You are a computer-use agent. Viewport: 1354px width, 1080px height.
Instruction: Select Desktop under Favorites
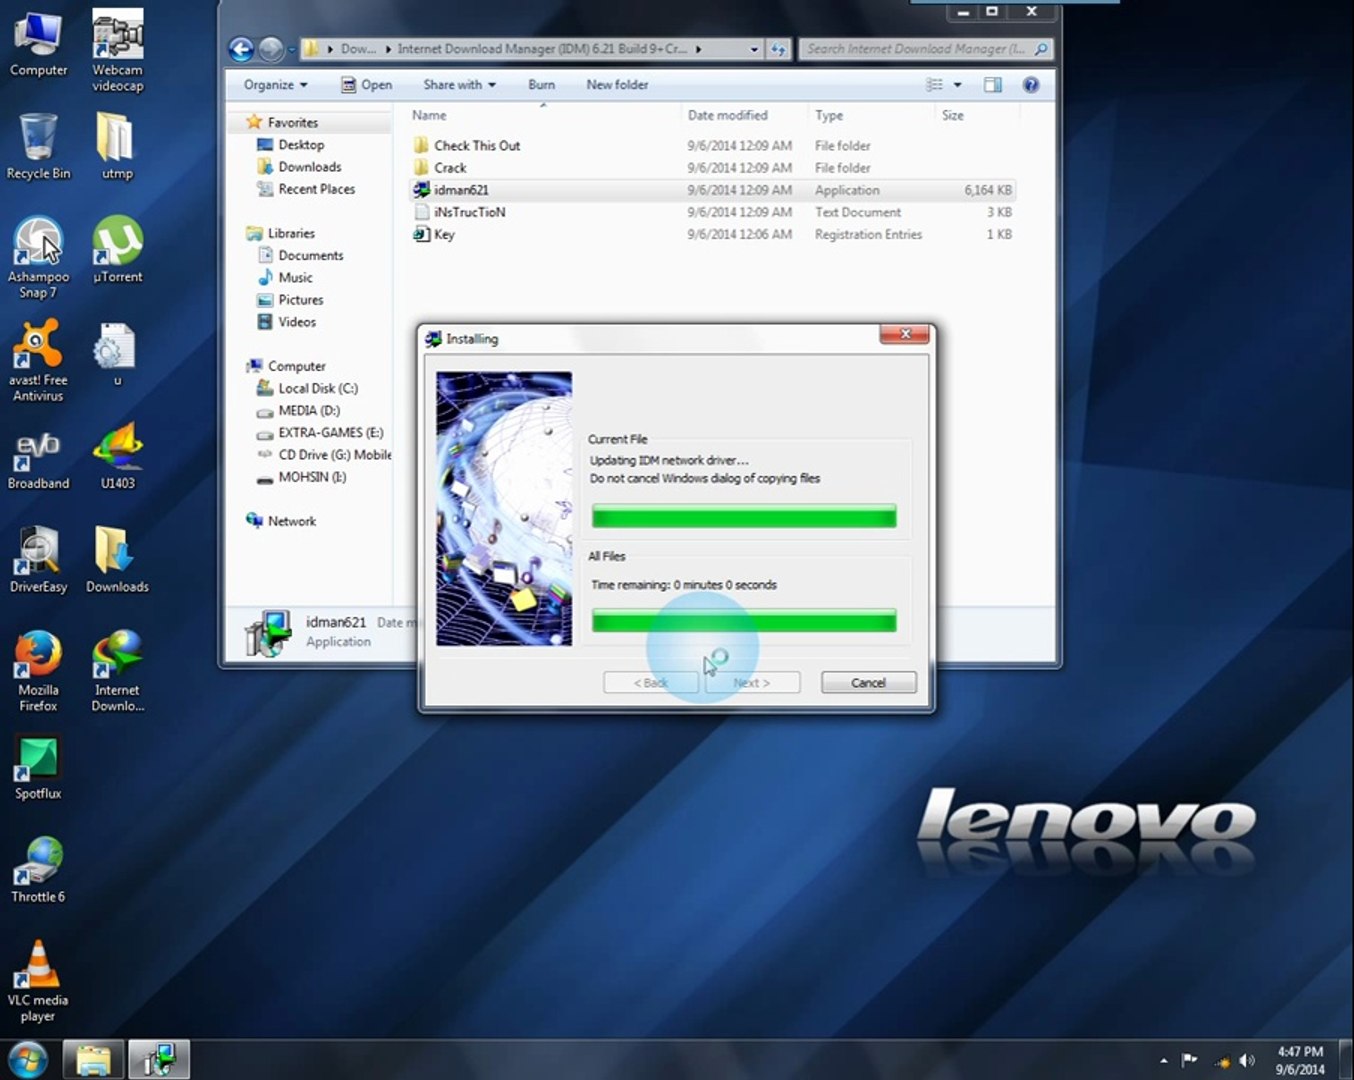click(301, 145)
